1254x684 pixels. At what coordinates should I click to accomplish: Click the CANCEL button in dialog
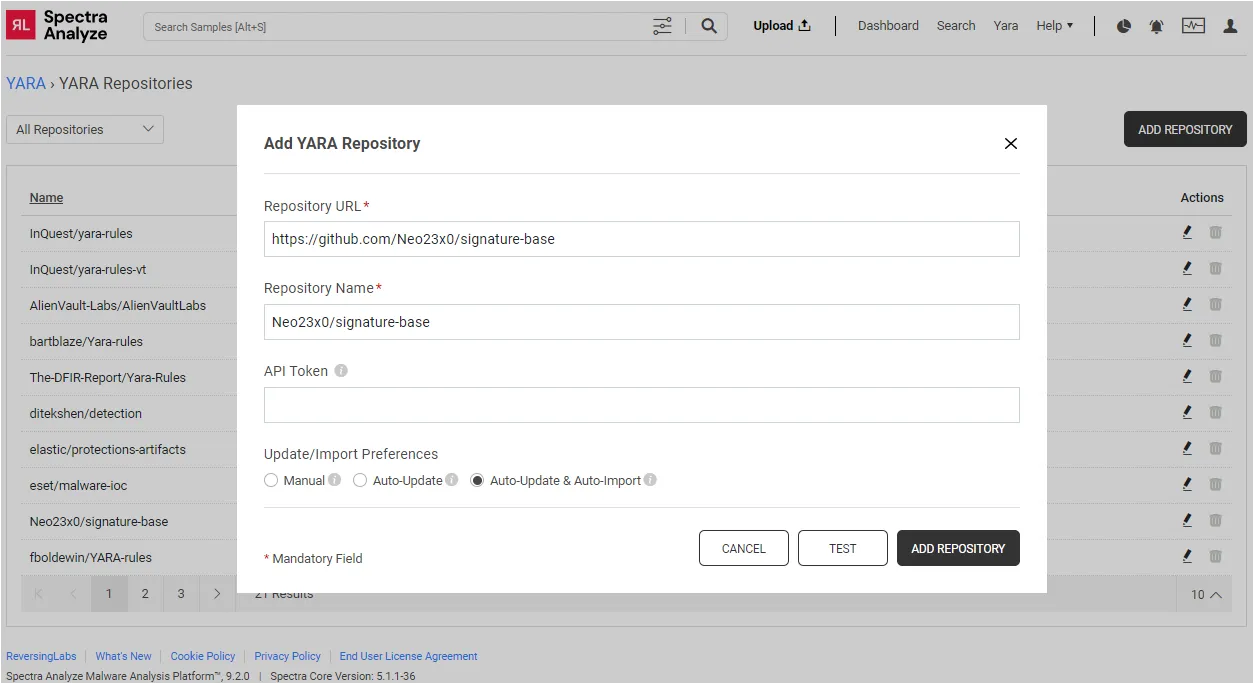[x=744, y=548]
